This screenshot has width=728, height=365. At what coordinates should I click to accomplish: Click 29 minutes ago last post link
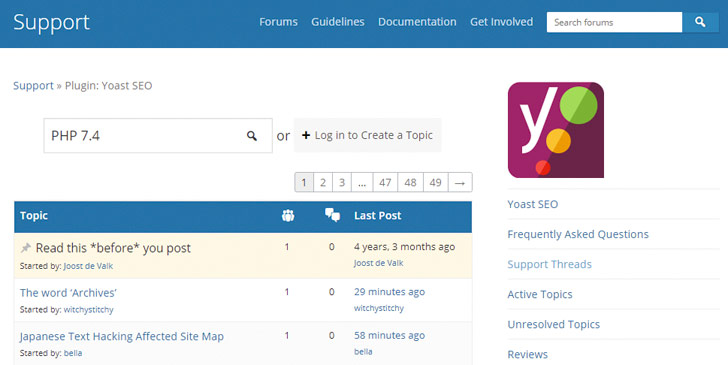[389, 292]
